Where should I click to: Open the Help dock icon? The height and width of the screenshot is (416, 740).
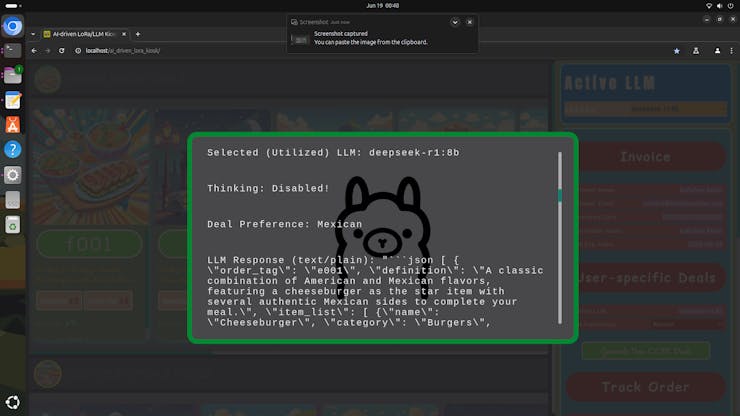(13, 150)
